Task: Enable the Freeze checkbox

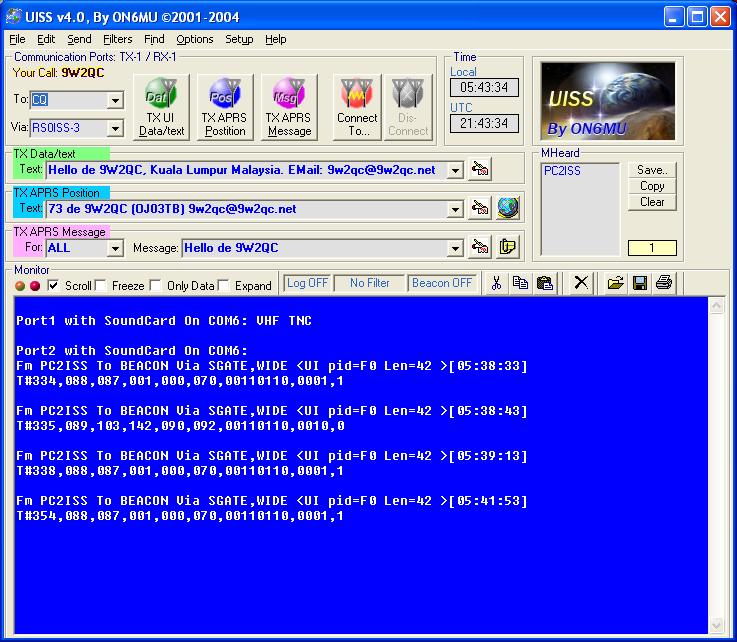Action: 101,285
